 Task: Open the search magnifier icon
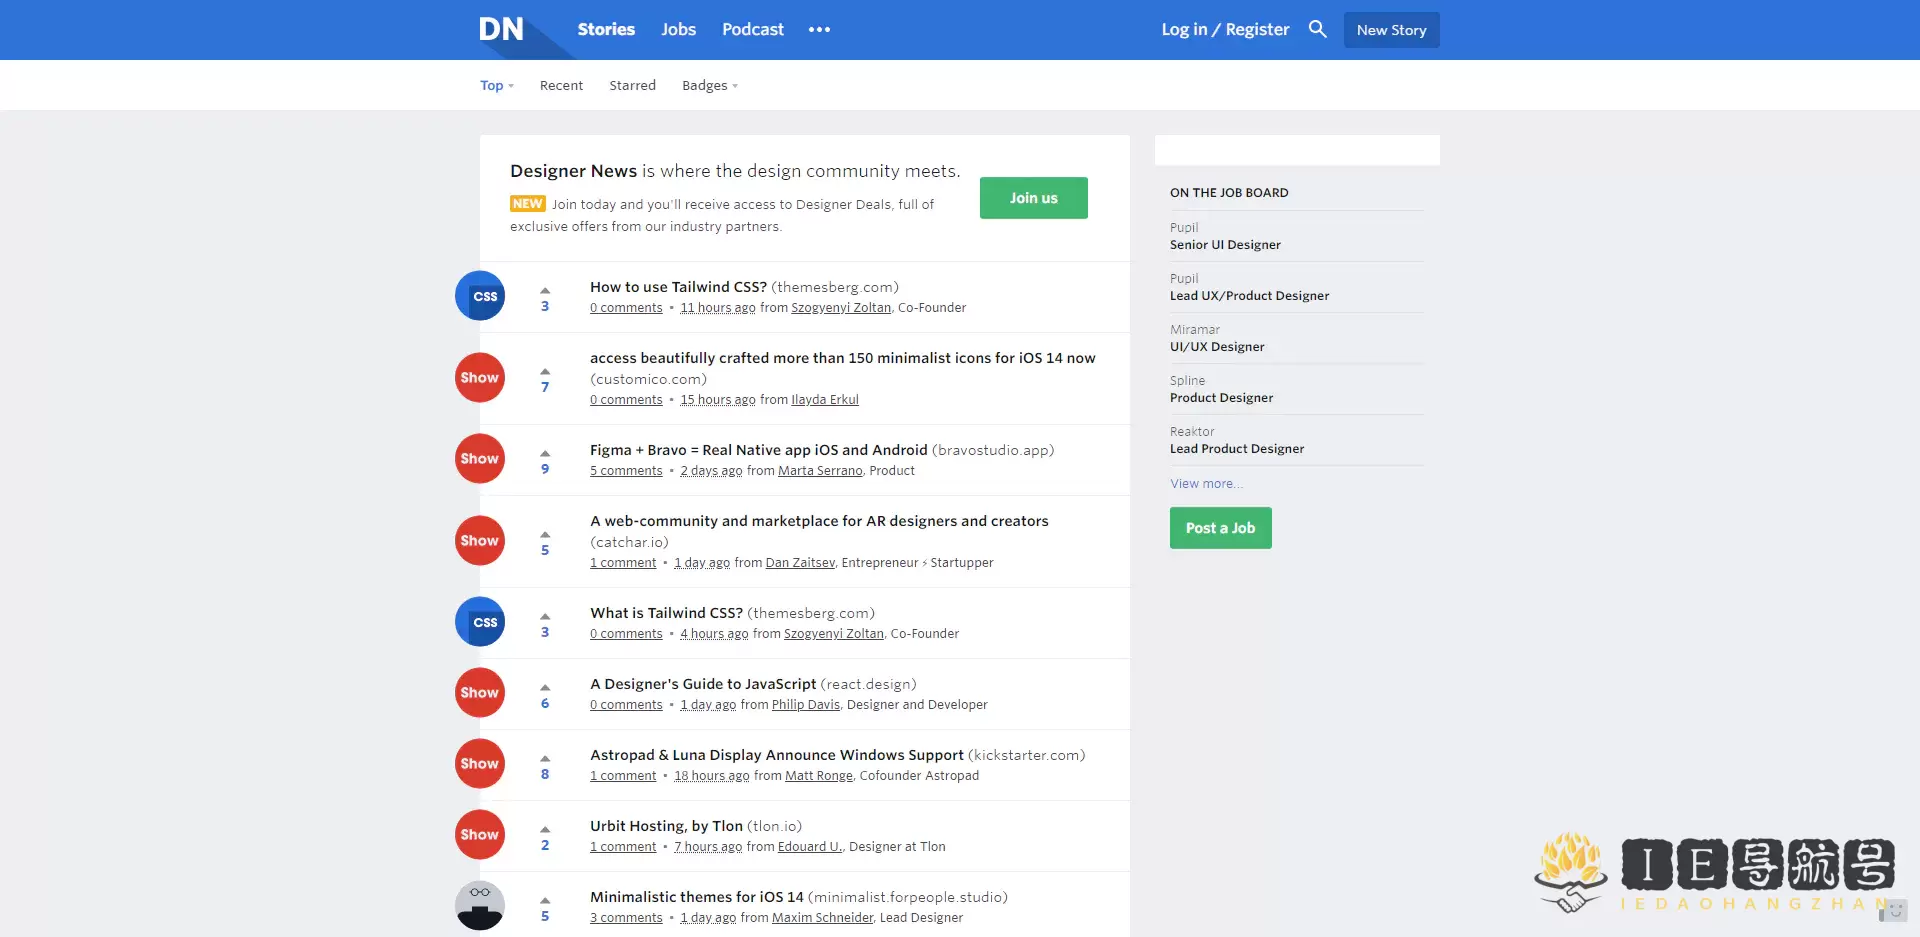pos(1317,29)
